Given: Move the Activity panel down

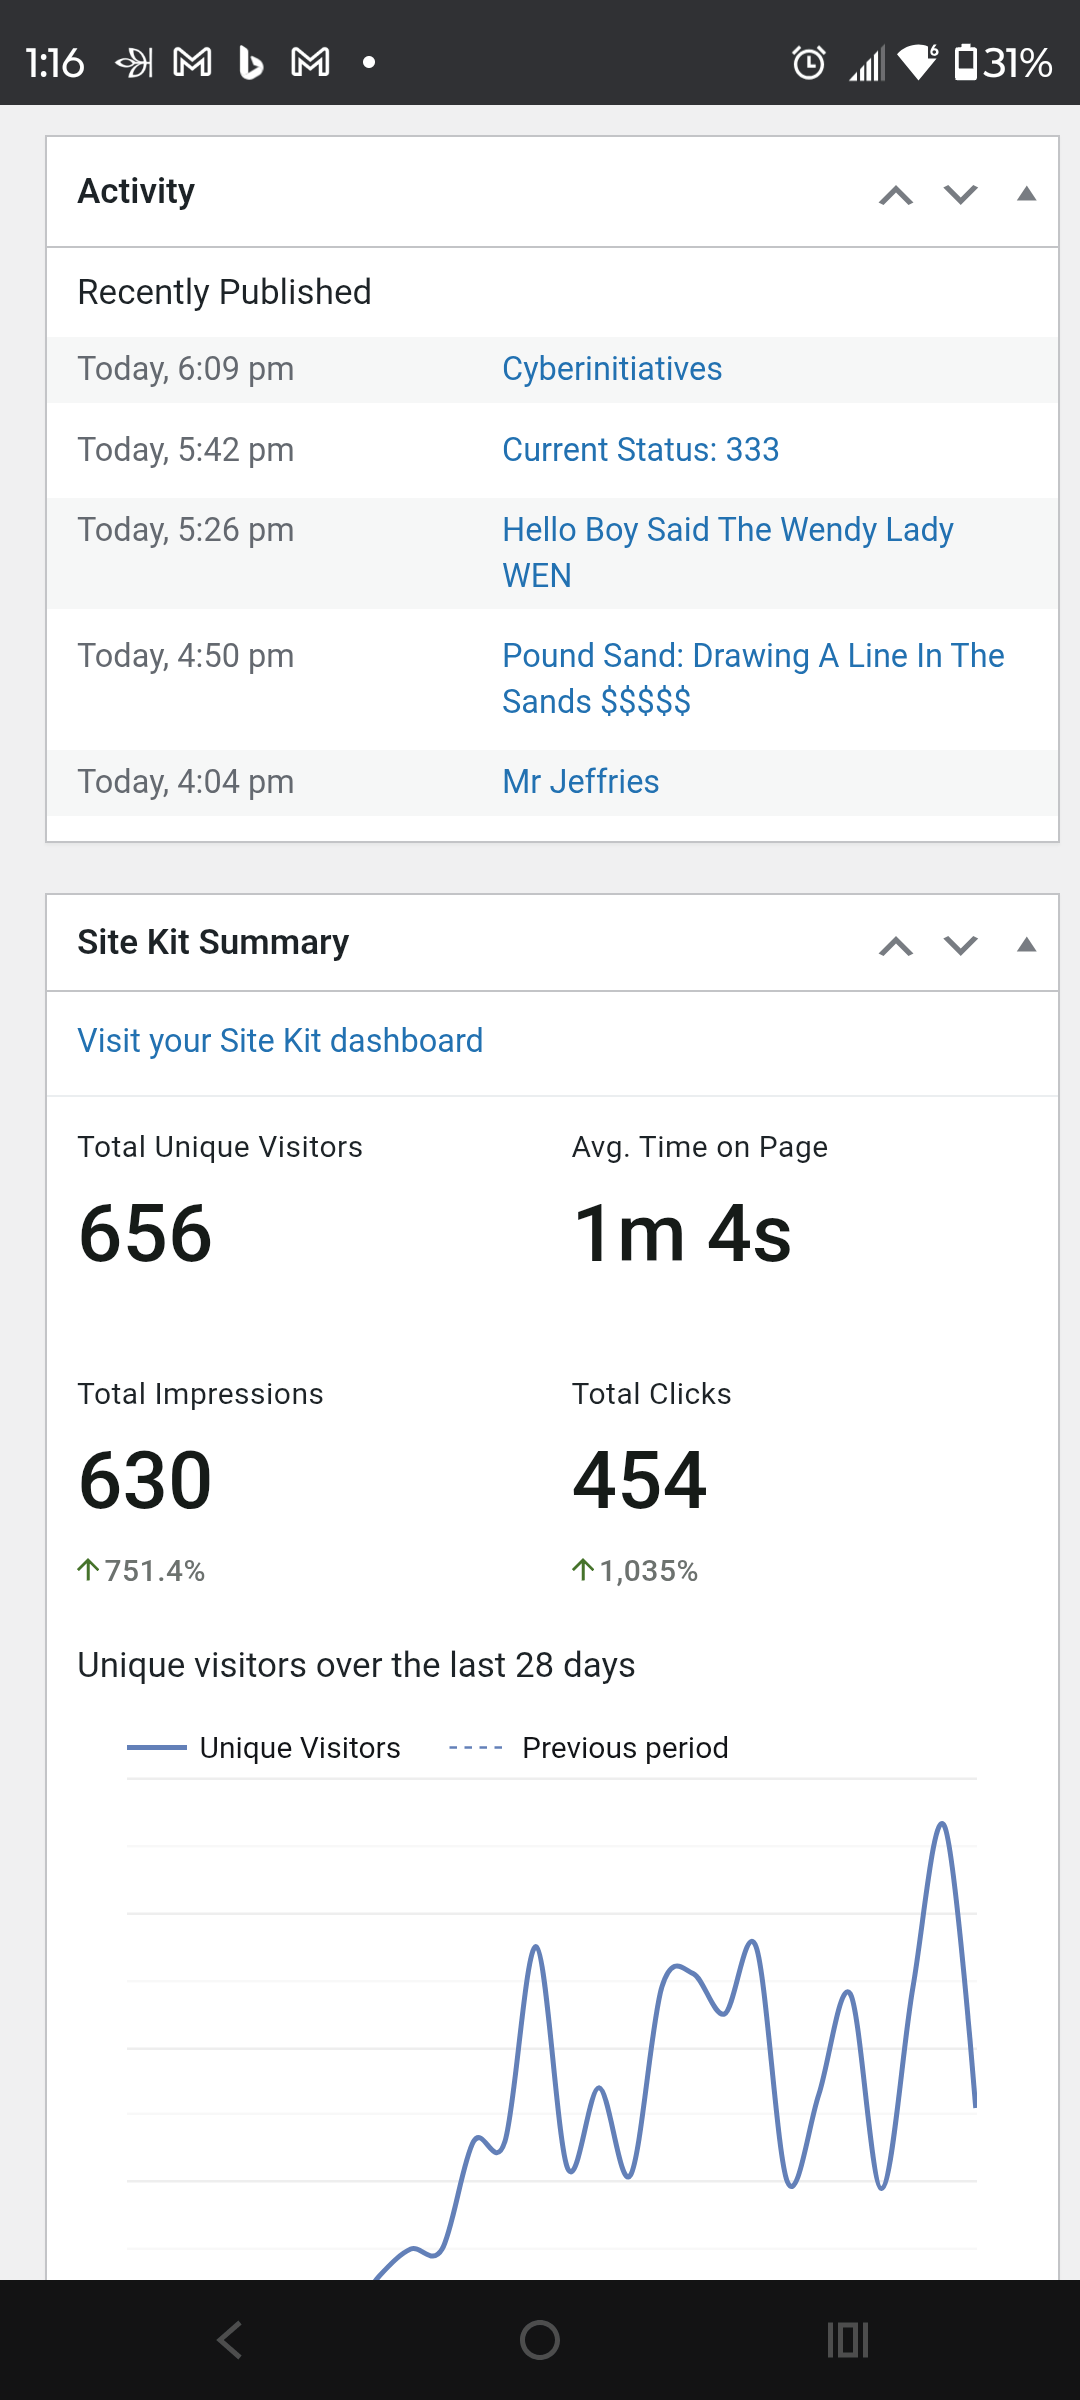Looking at the screenshot, I should [x=961, y=195].
